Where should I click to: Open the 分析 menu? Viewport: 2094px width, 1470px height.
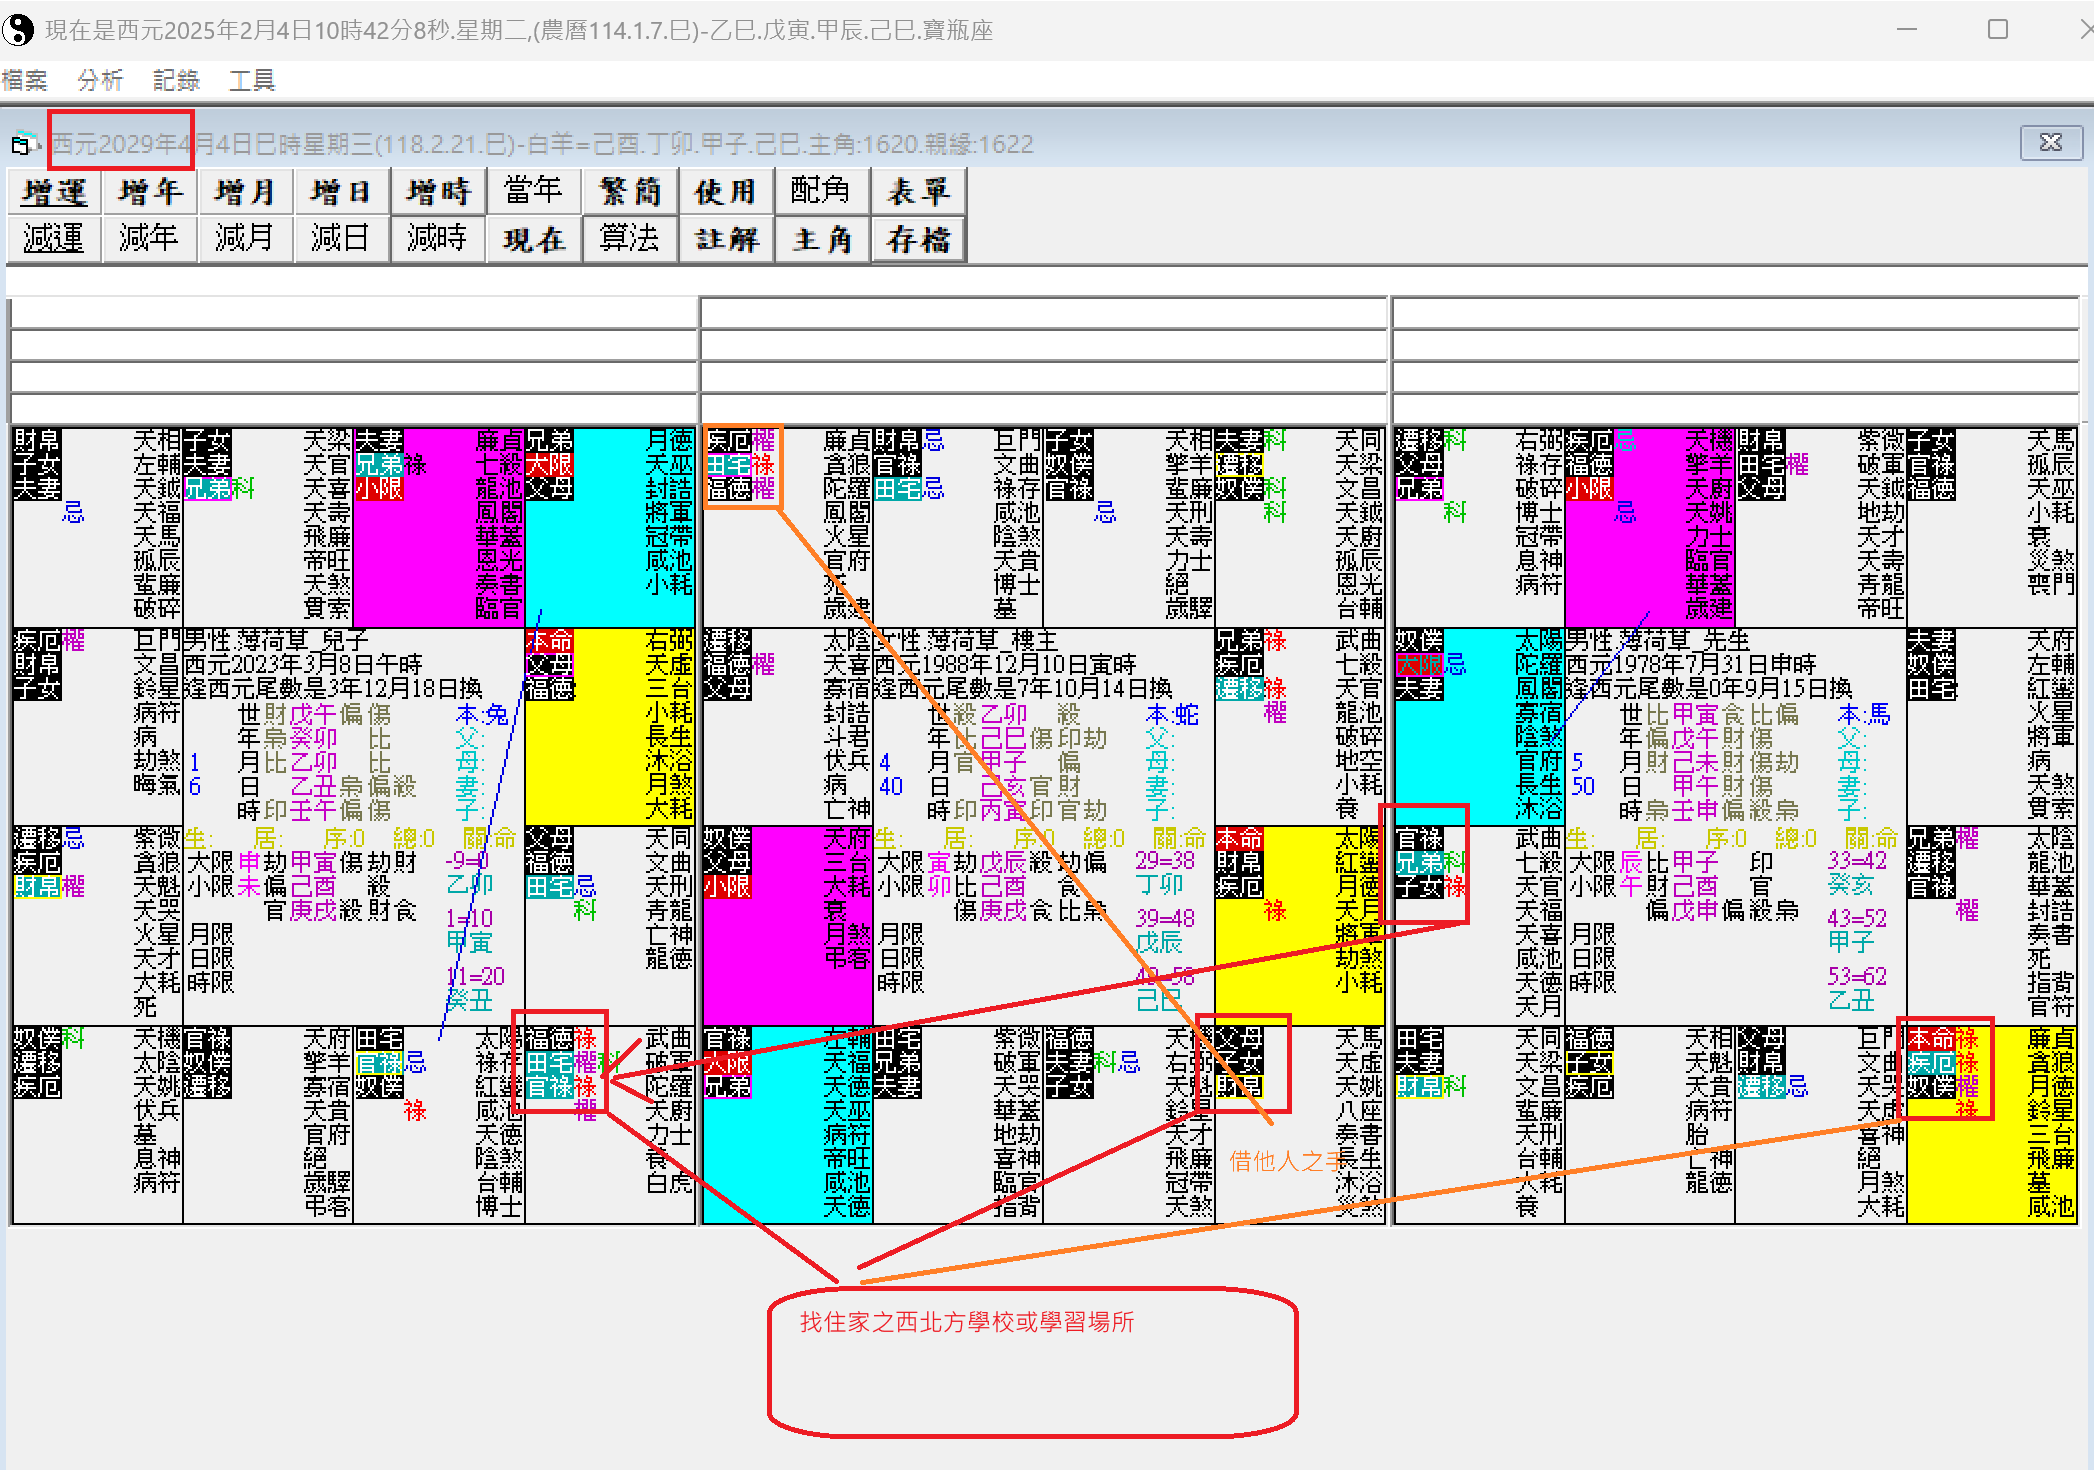(100, 80)
